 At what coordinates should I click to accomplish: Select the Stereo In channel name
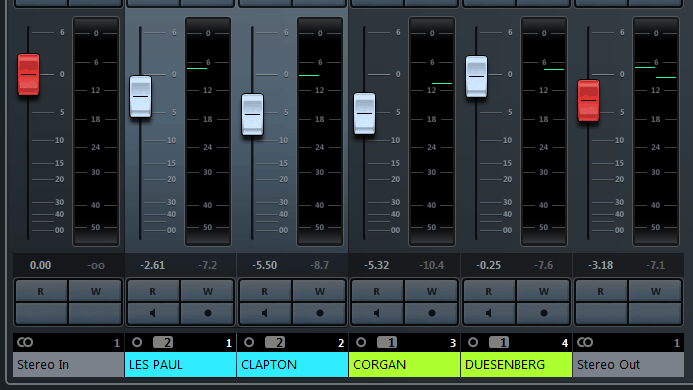point(69,364)
